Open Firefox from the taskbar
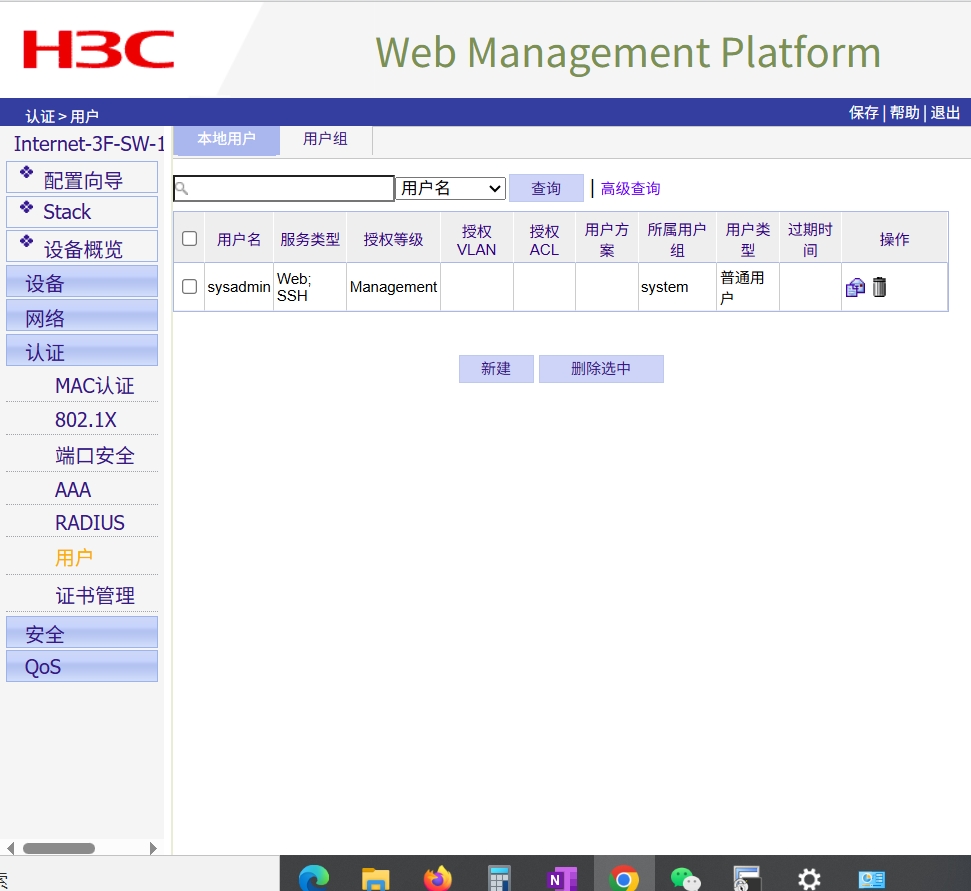 [437, 878]
